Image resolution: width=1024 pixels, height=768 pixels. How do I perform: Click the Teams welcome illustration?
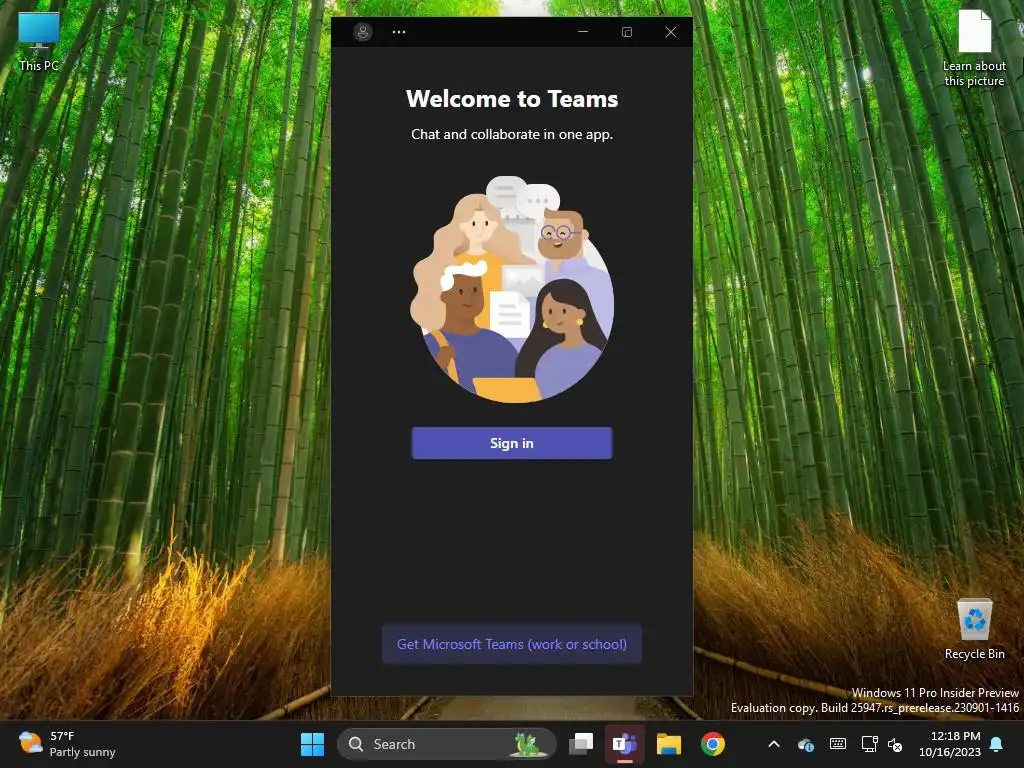click(x=512, y=289)
